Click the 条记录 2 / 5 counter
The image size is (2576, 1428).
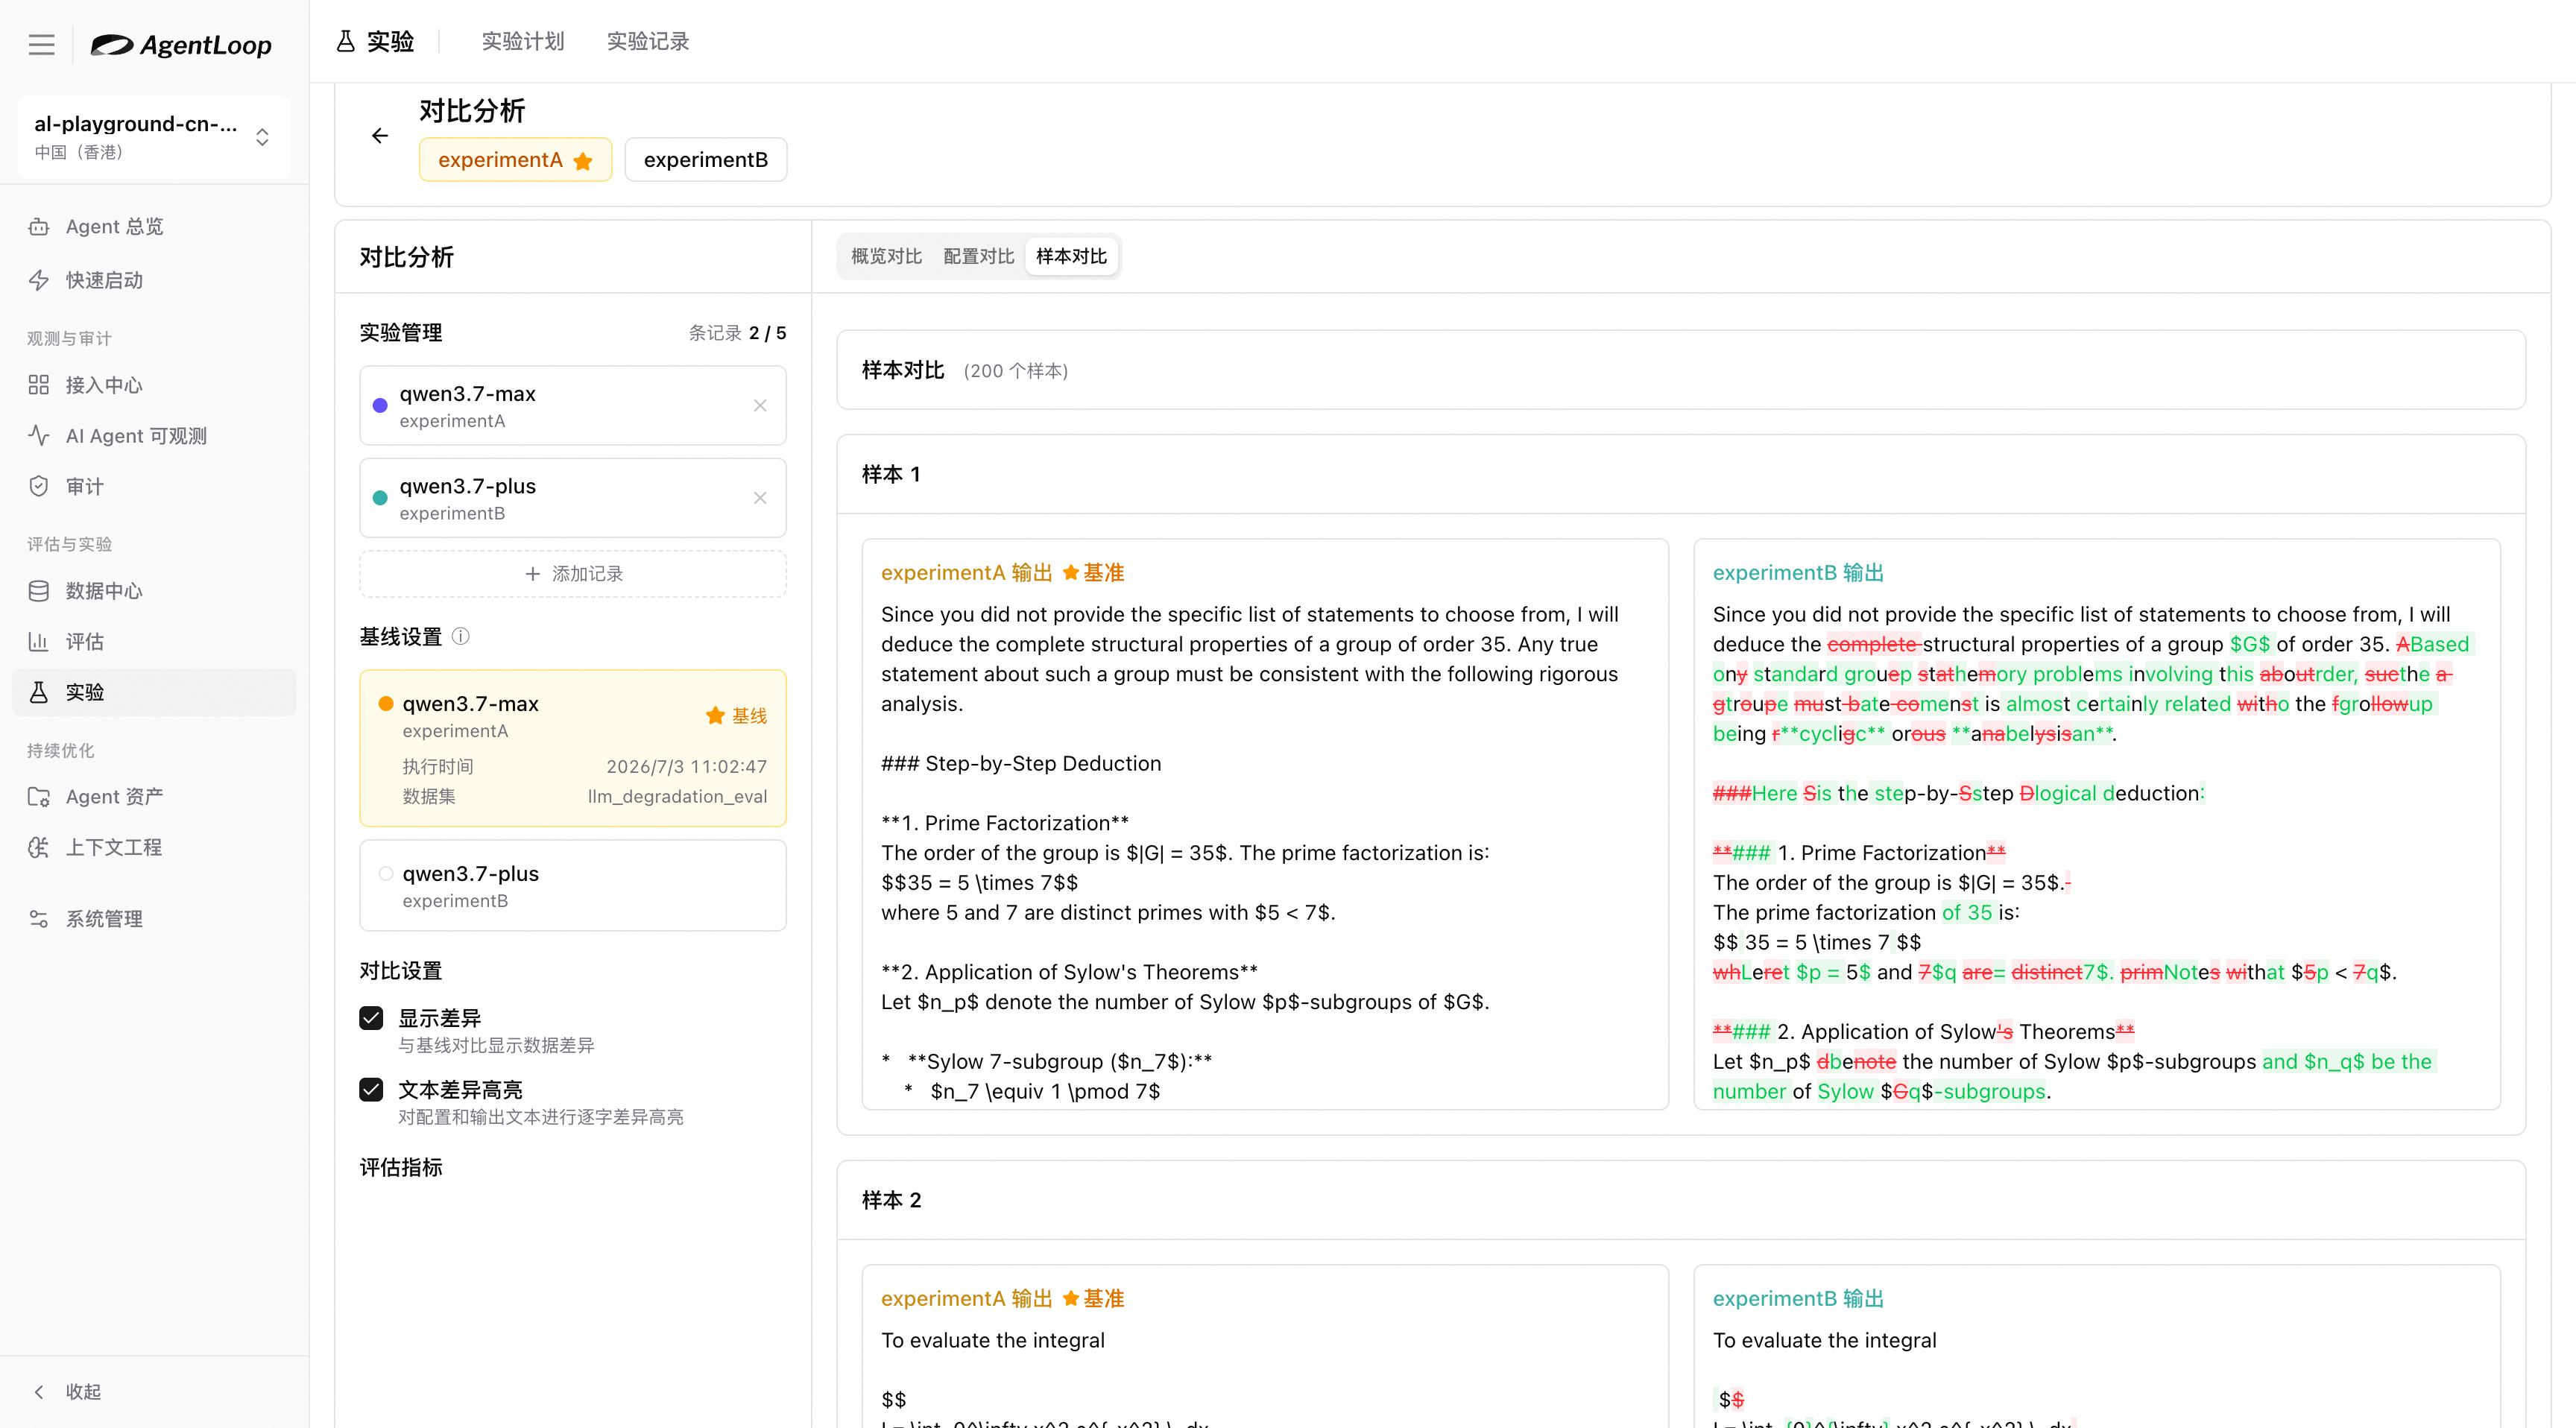pyautogui.click(x=737, y=333)
